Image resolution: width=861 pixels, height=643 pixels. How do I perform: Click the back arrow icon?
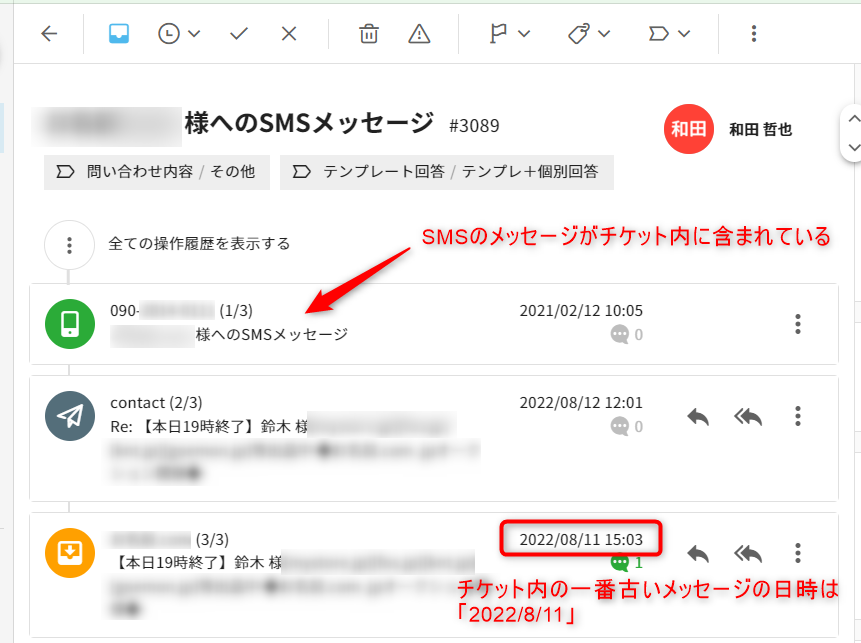point(49,33)
